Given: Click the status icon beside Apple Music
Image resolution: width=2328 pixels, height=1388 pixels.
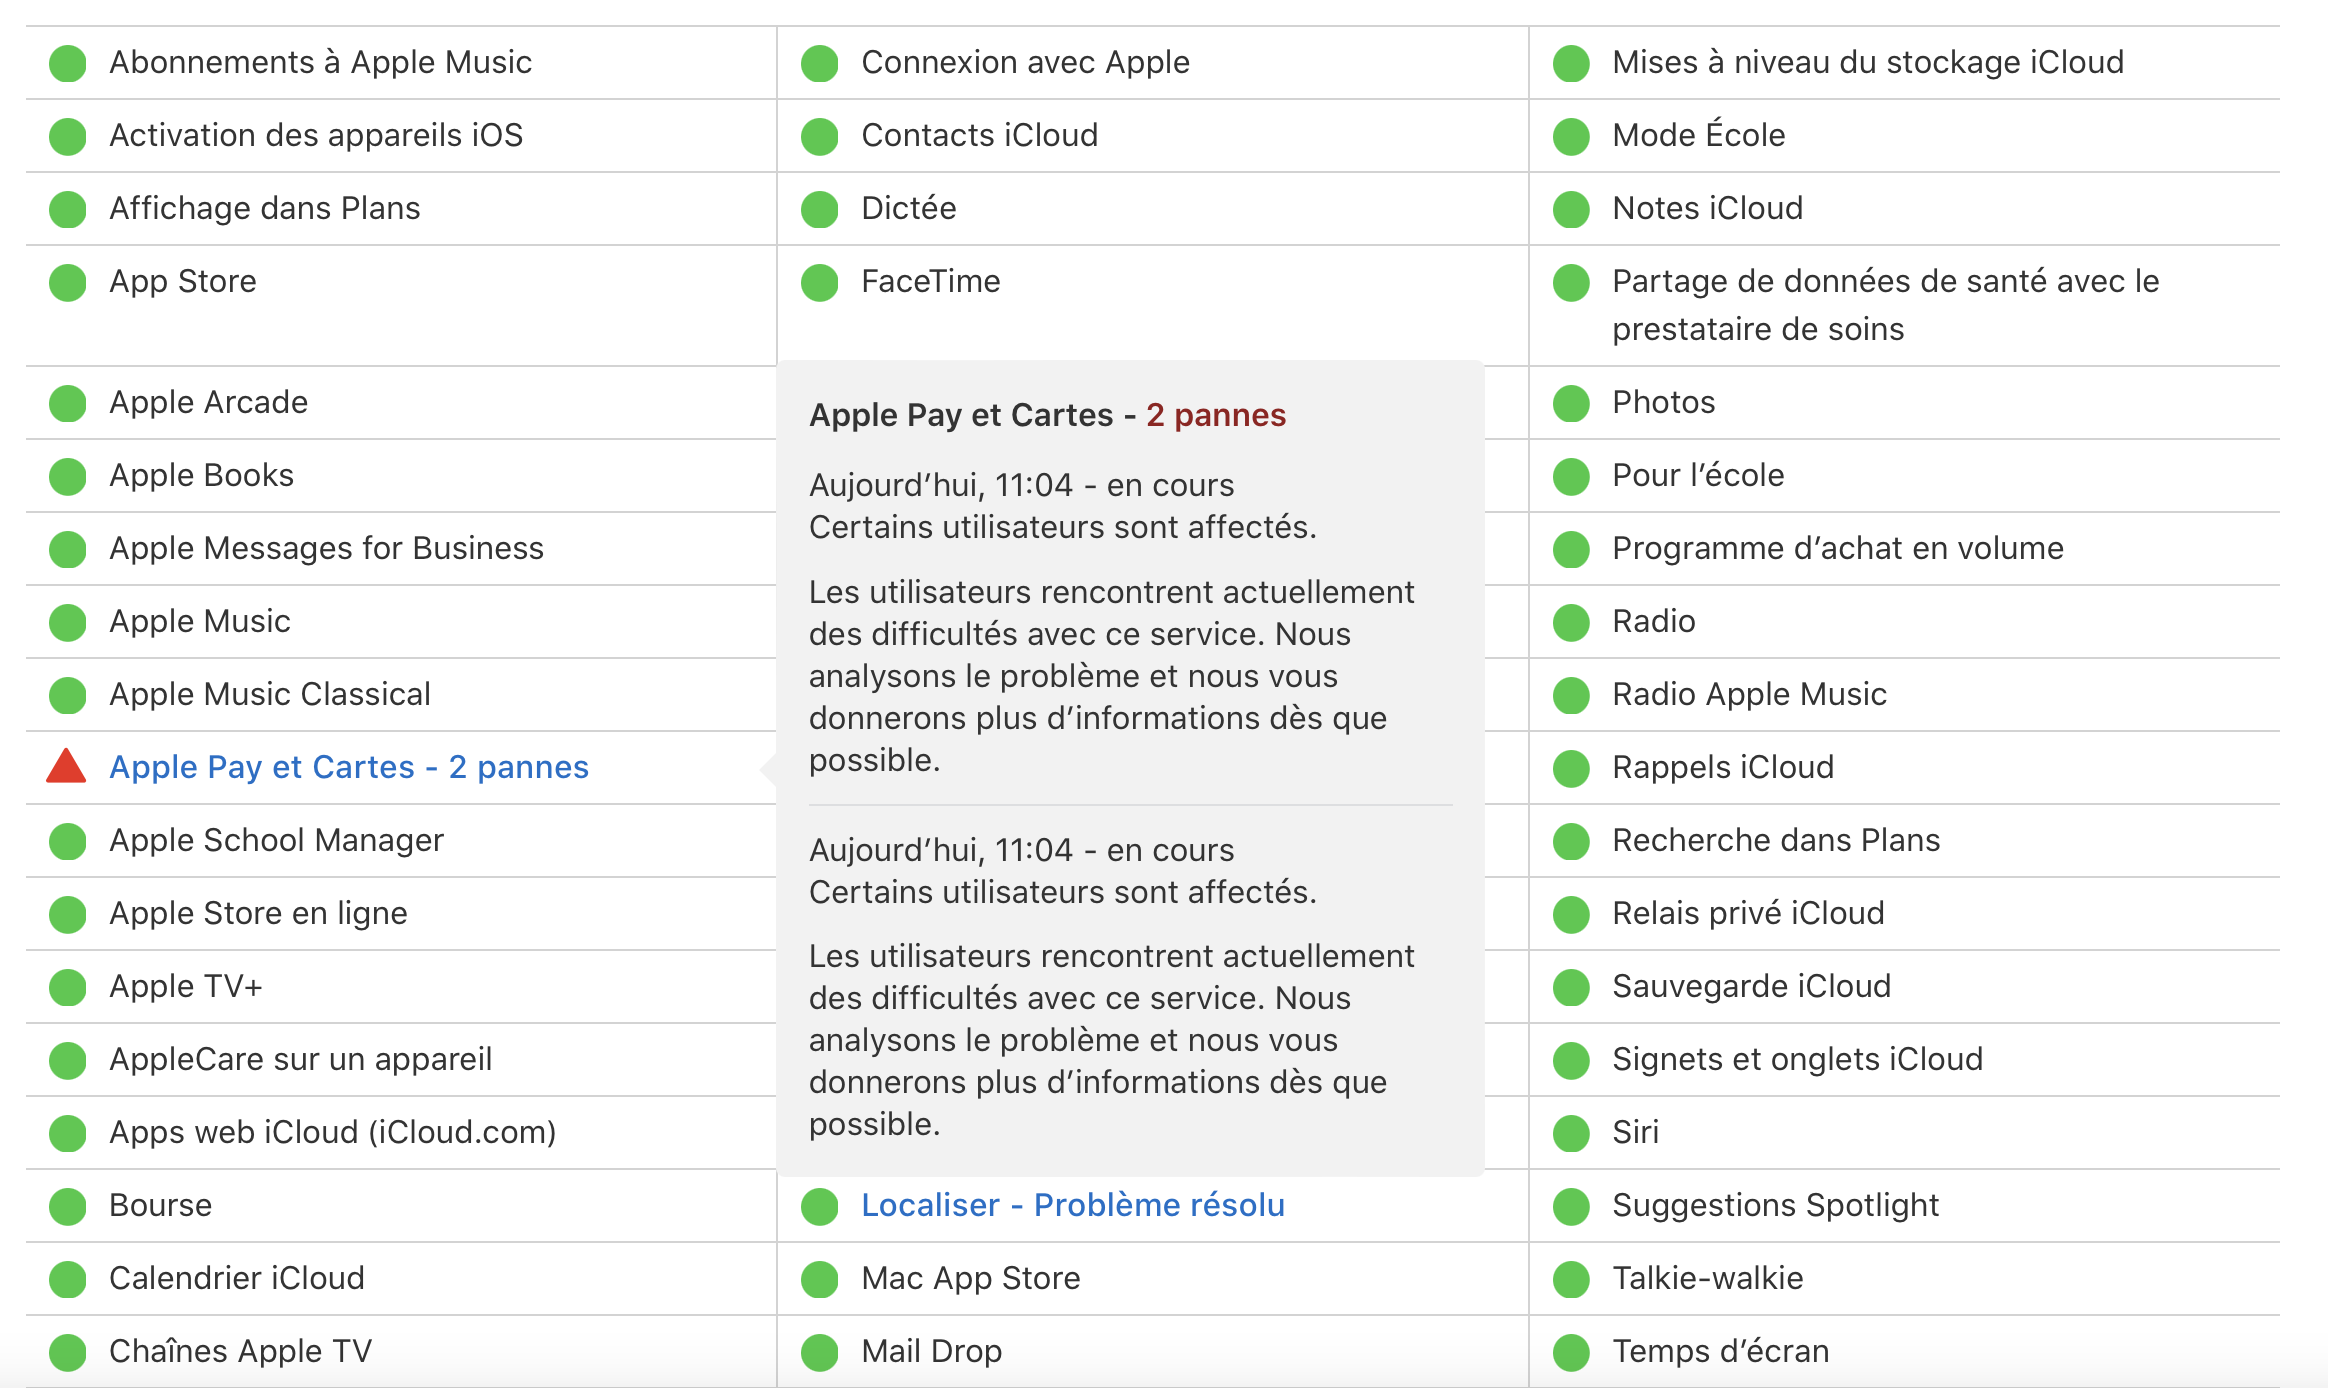Looking at the screenshot, I should 68,622.
